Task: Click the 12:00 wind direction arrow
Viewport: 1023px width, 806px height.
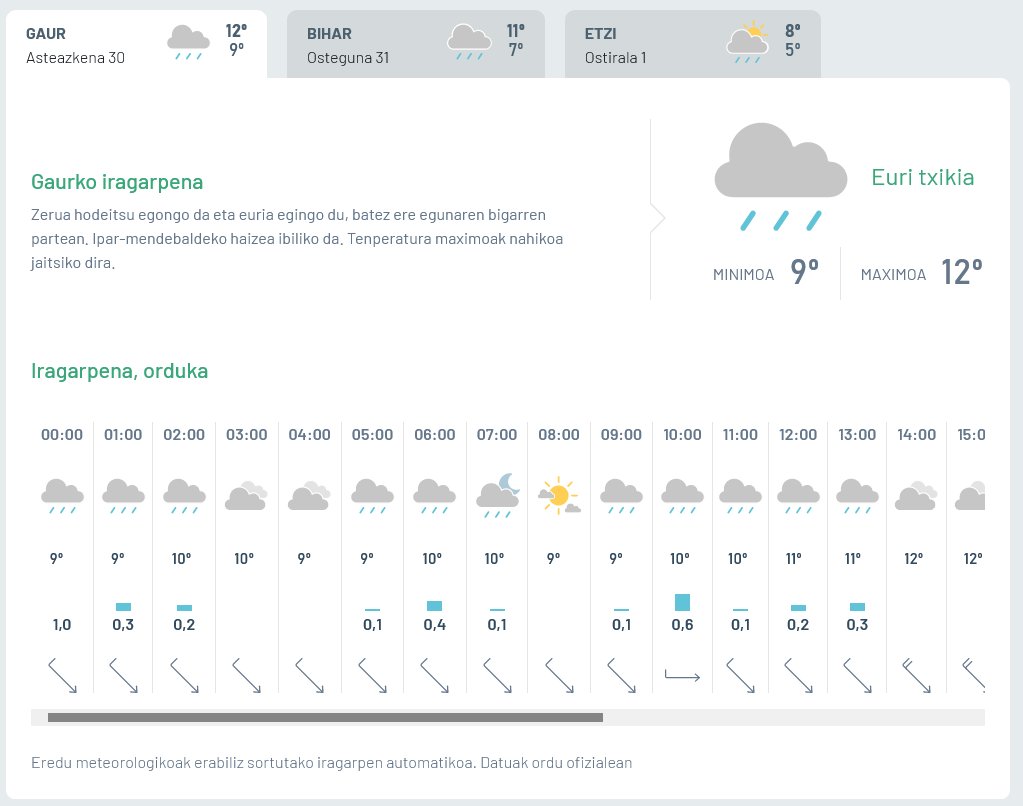Action: [x=798, y=675]
